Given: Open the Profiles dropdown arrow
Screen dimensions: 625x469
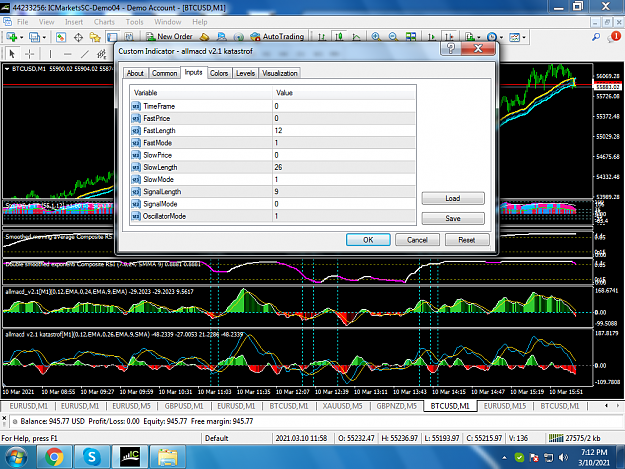Looking at the screenshot, I should pos(44,37).
